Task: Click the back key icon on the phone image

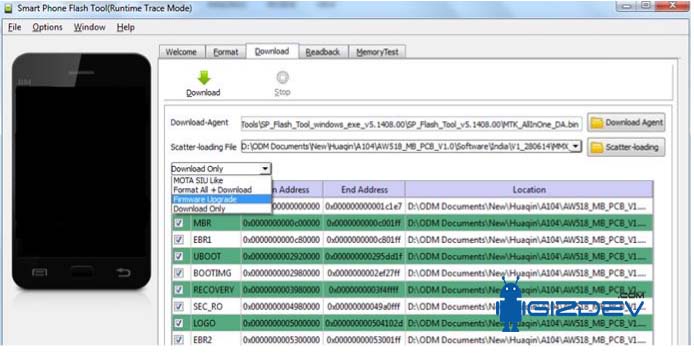Action: [x=123, y=272]
